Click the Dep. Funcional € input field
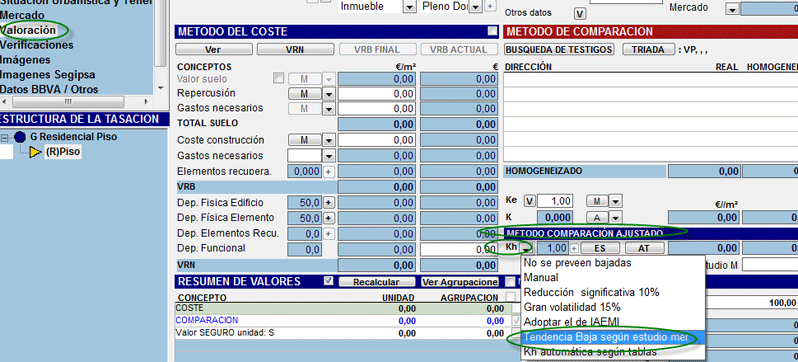 459,249
